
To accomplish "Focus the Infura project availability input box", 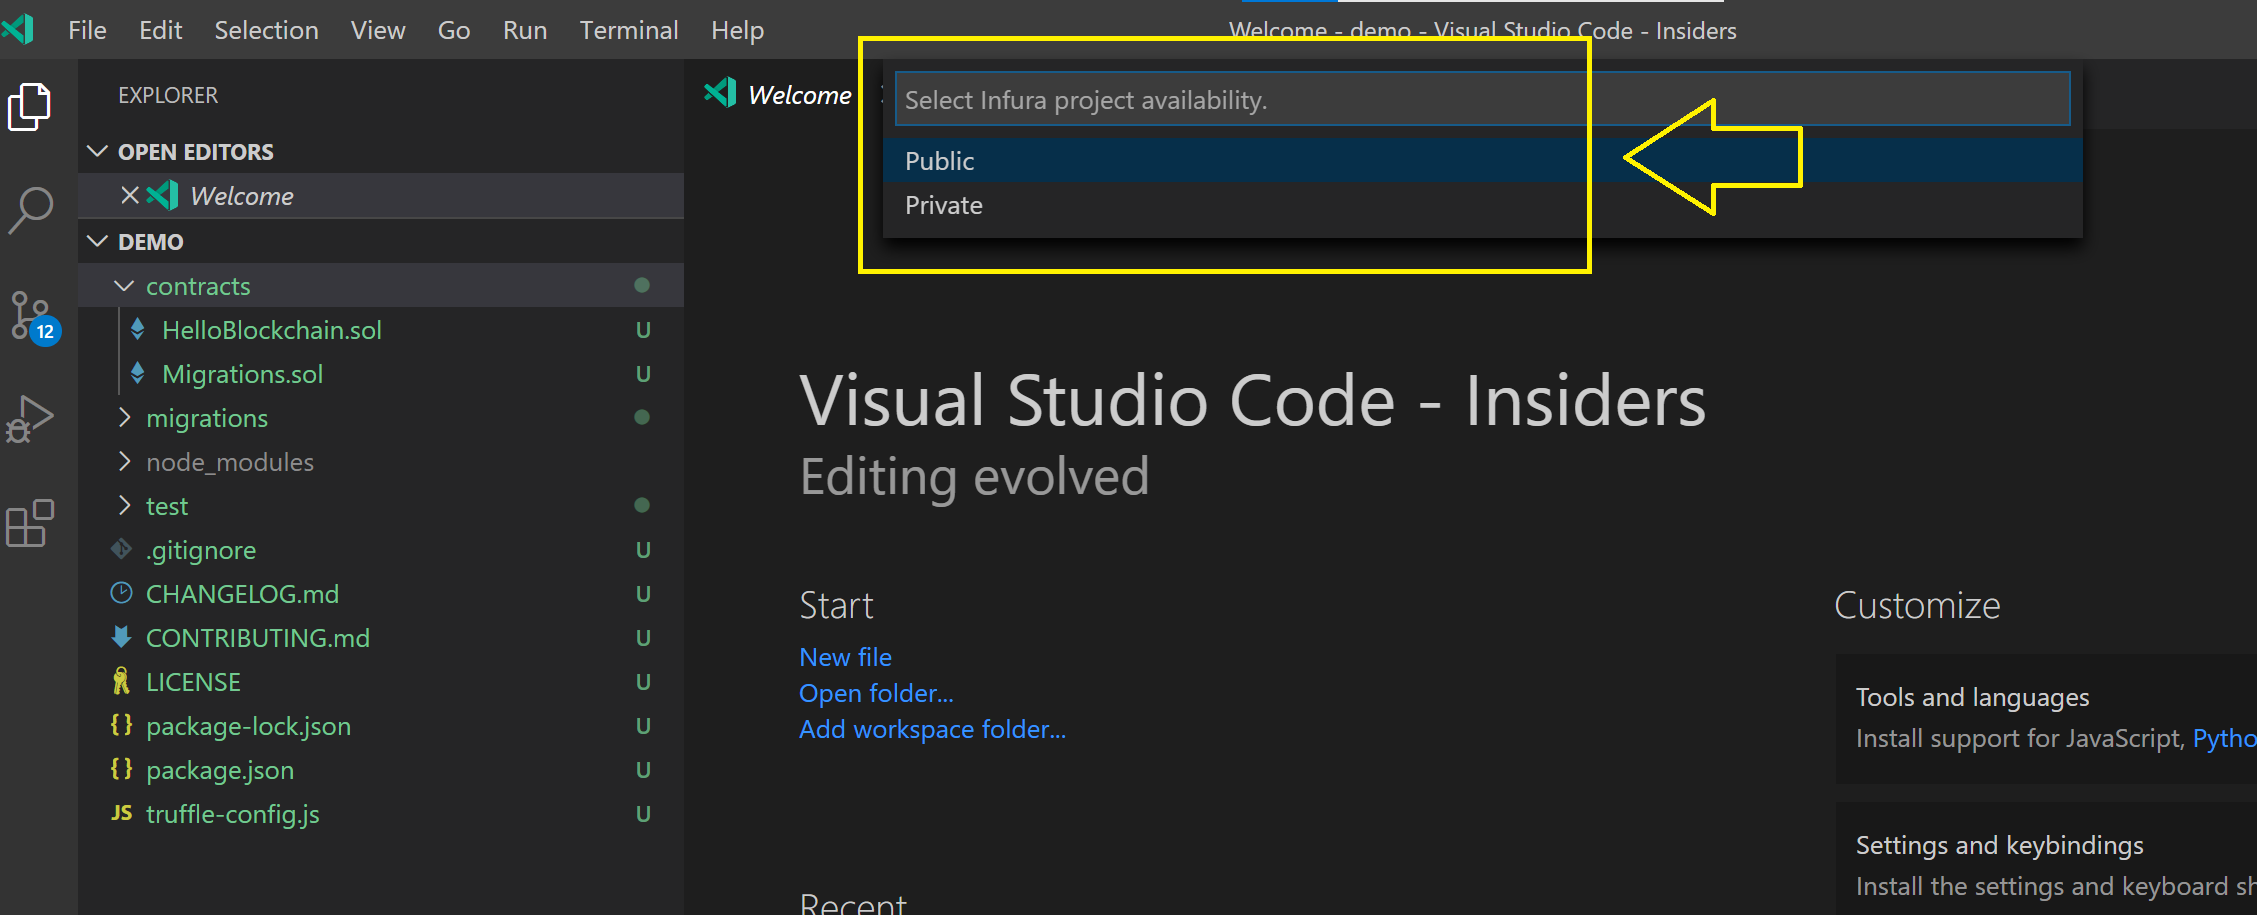I will tap(1482, 99).
